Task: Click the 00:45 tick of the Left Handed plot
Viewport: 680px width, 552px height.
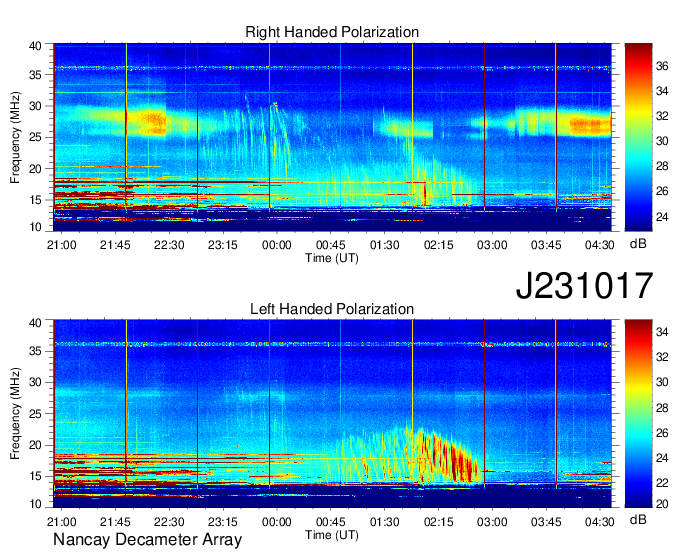Action: (x=330, y=522)
